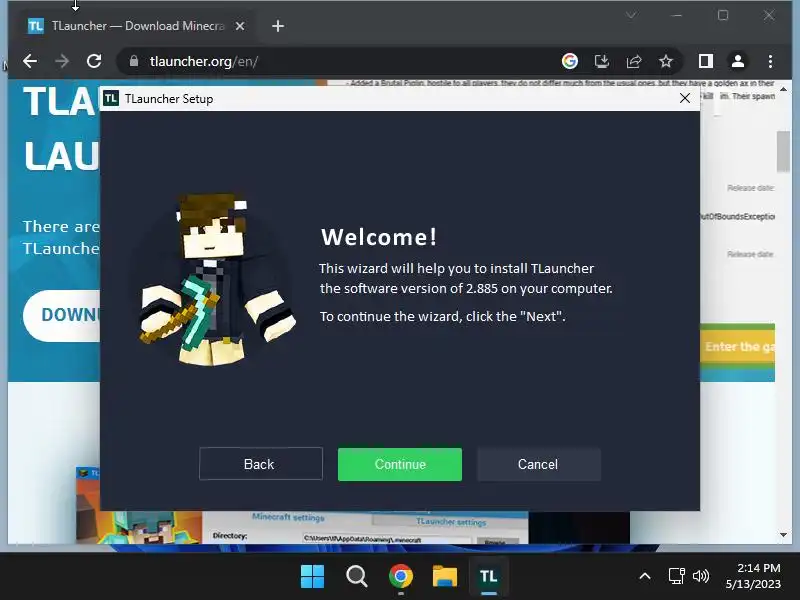
Task: Click the Welcome! heading text
Action: pyautogui.click(x=379, y=237)
